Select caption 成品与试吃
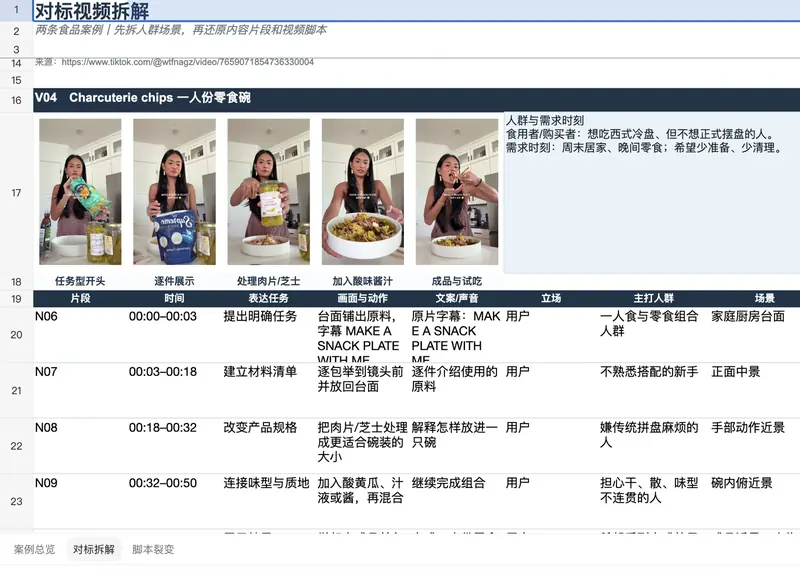800x571 pixels. 457,281
